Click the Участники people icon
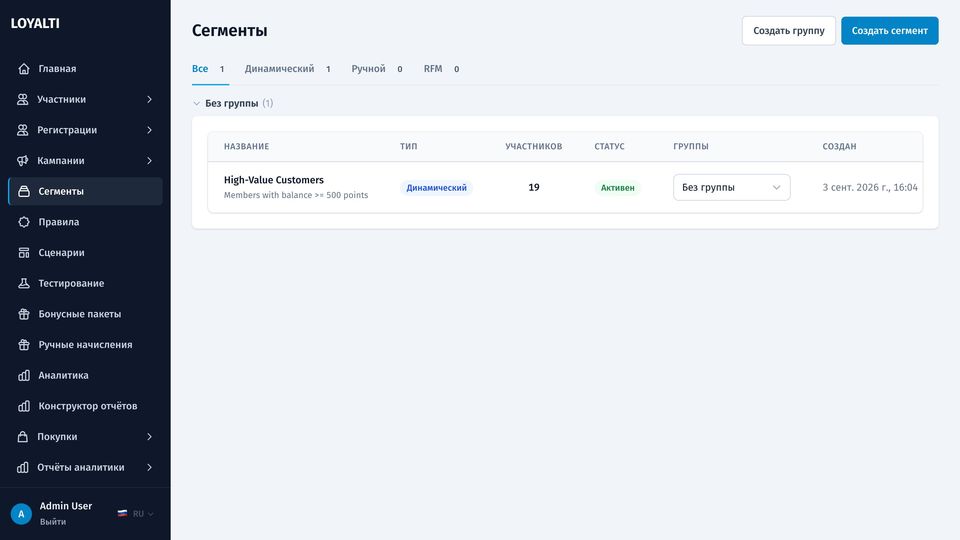960x540 pixels. click(23, 99)
